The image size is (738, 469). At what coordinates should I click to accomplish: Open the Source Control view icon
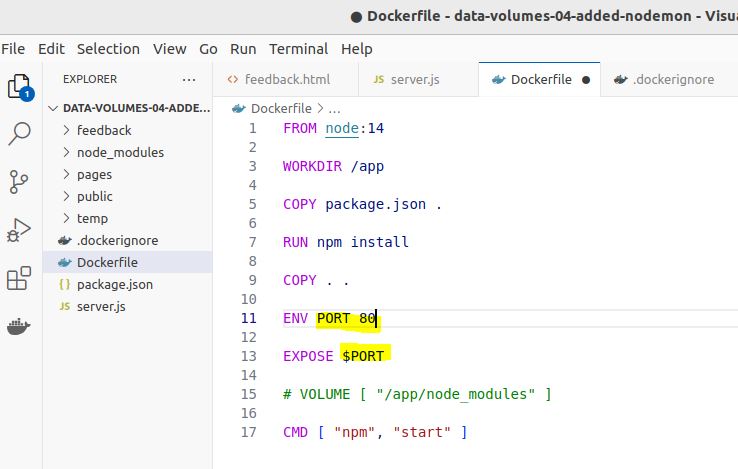(19, 182)
